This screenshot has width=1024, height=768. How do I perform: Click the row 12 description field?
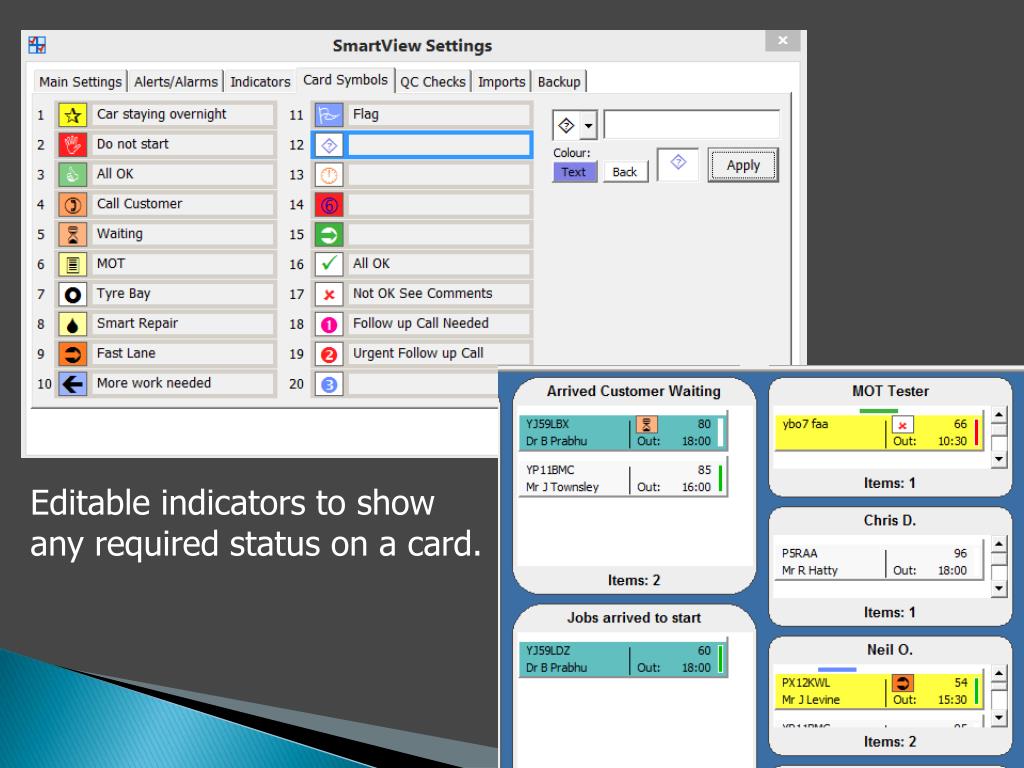tap(439, 145)
